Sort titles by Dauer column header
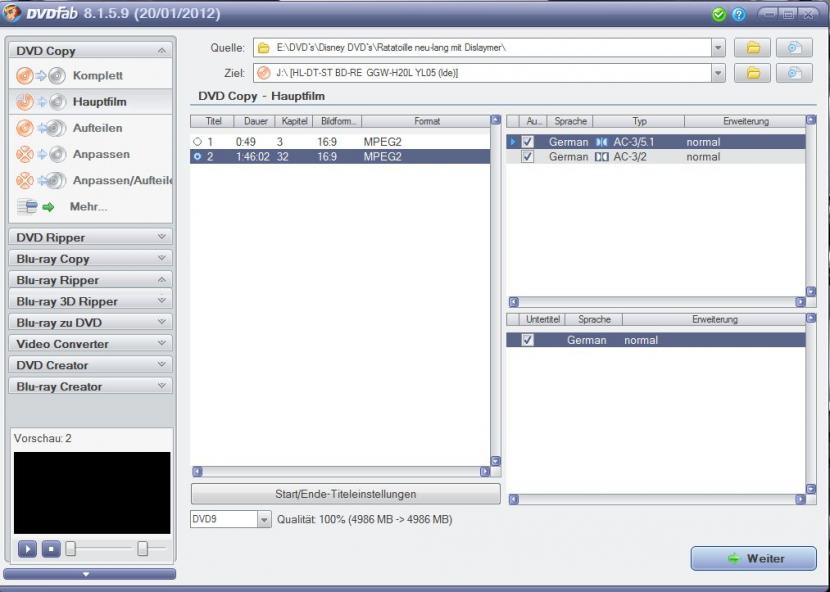 (255, 121)
